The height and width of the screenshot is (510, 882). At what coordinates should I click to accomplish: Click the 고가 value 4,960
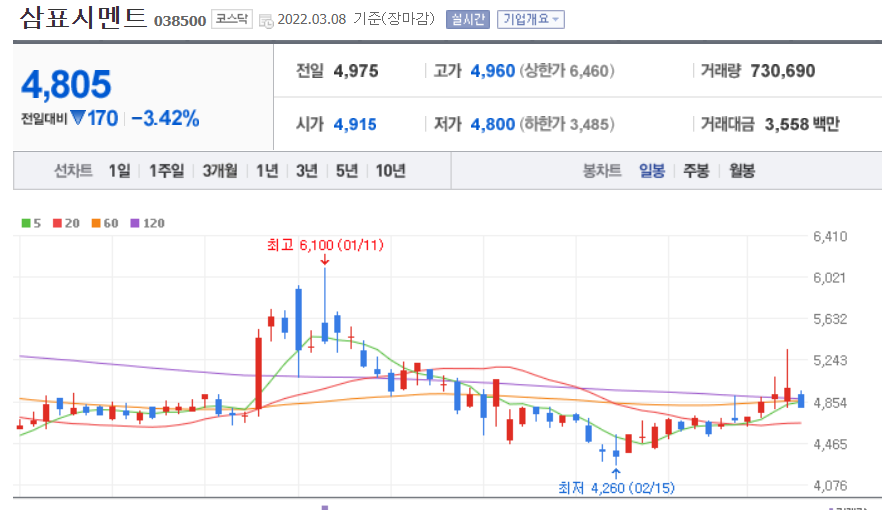click(x=493, y=71)
